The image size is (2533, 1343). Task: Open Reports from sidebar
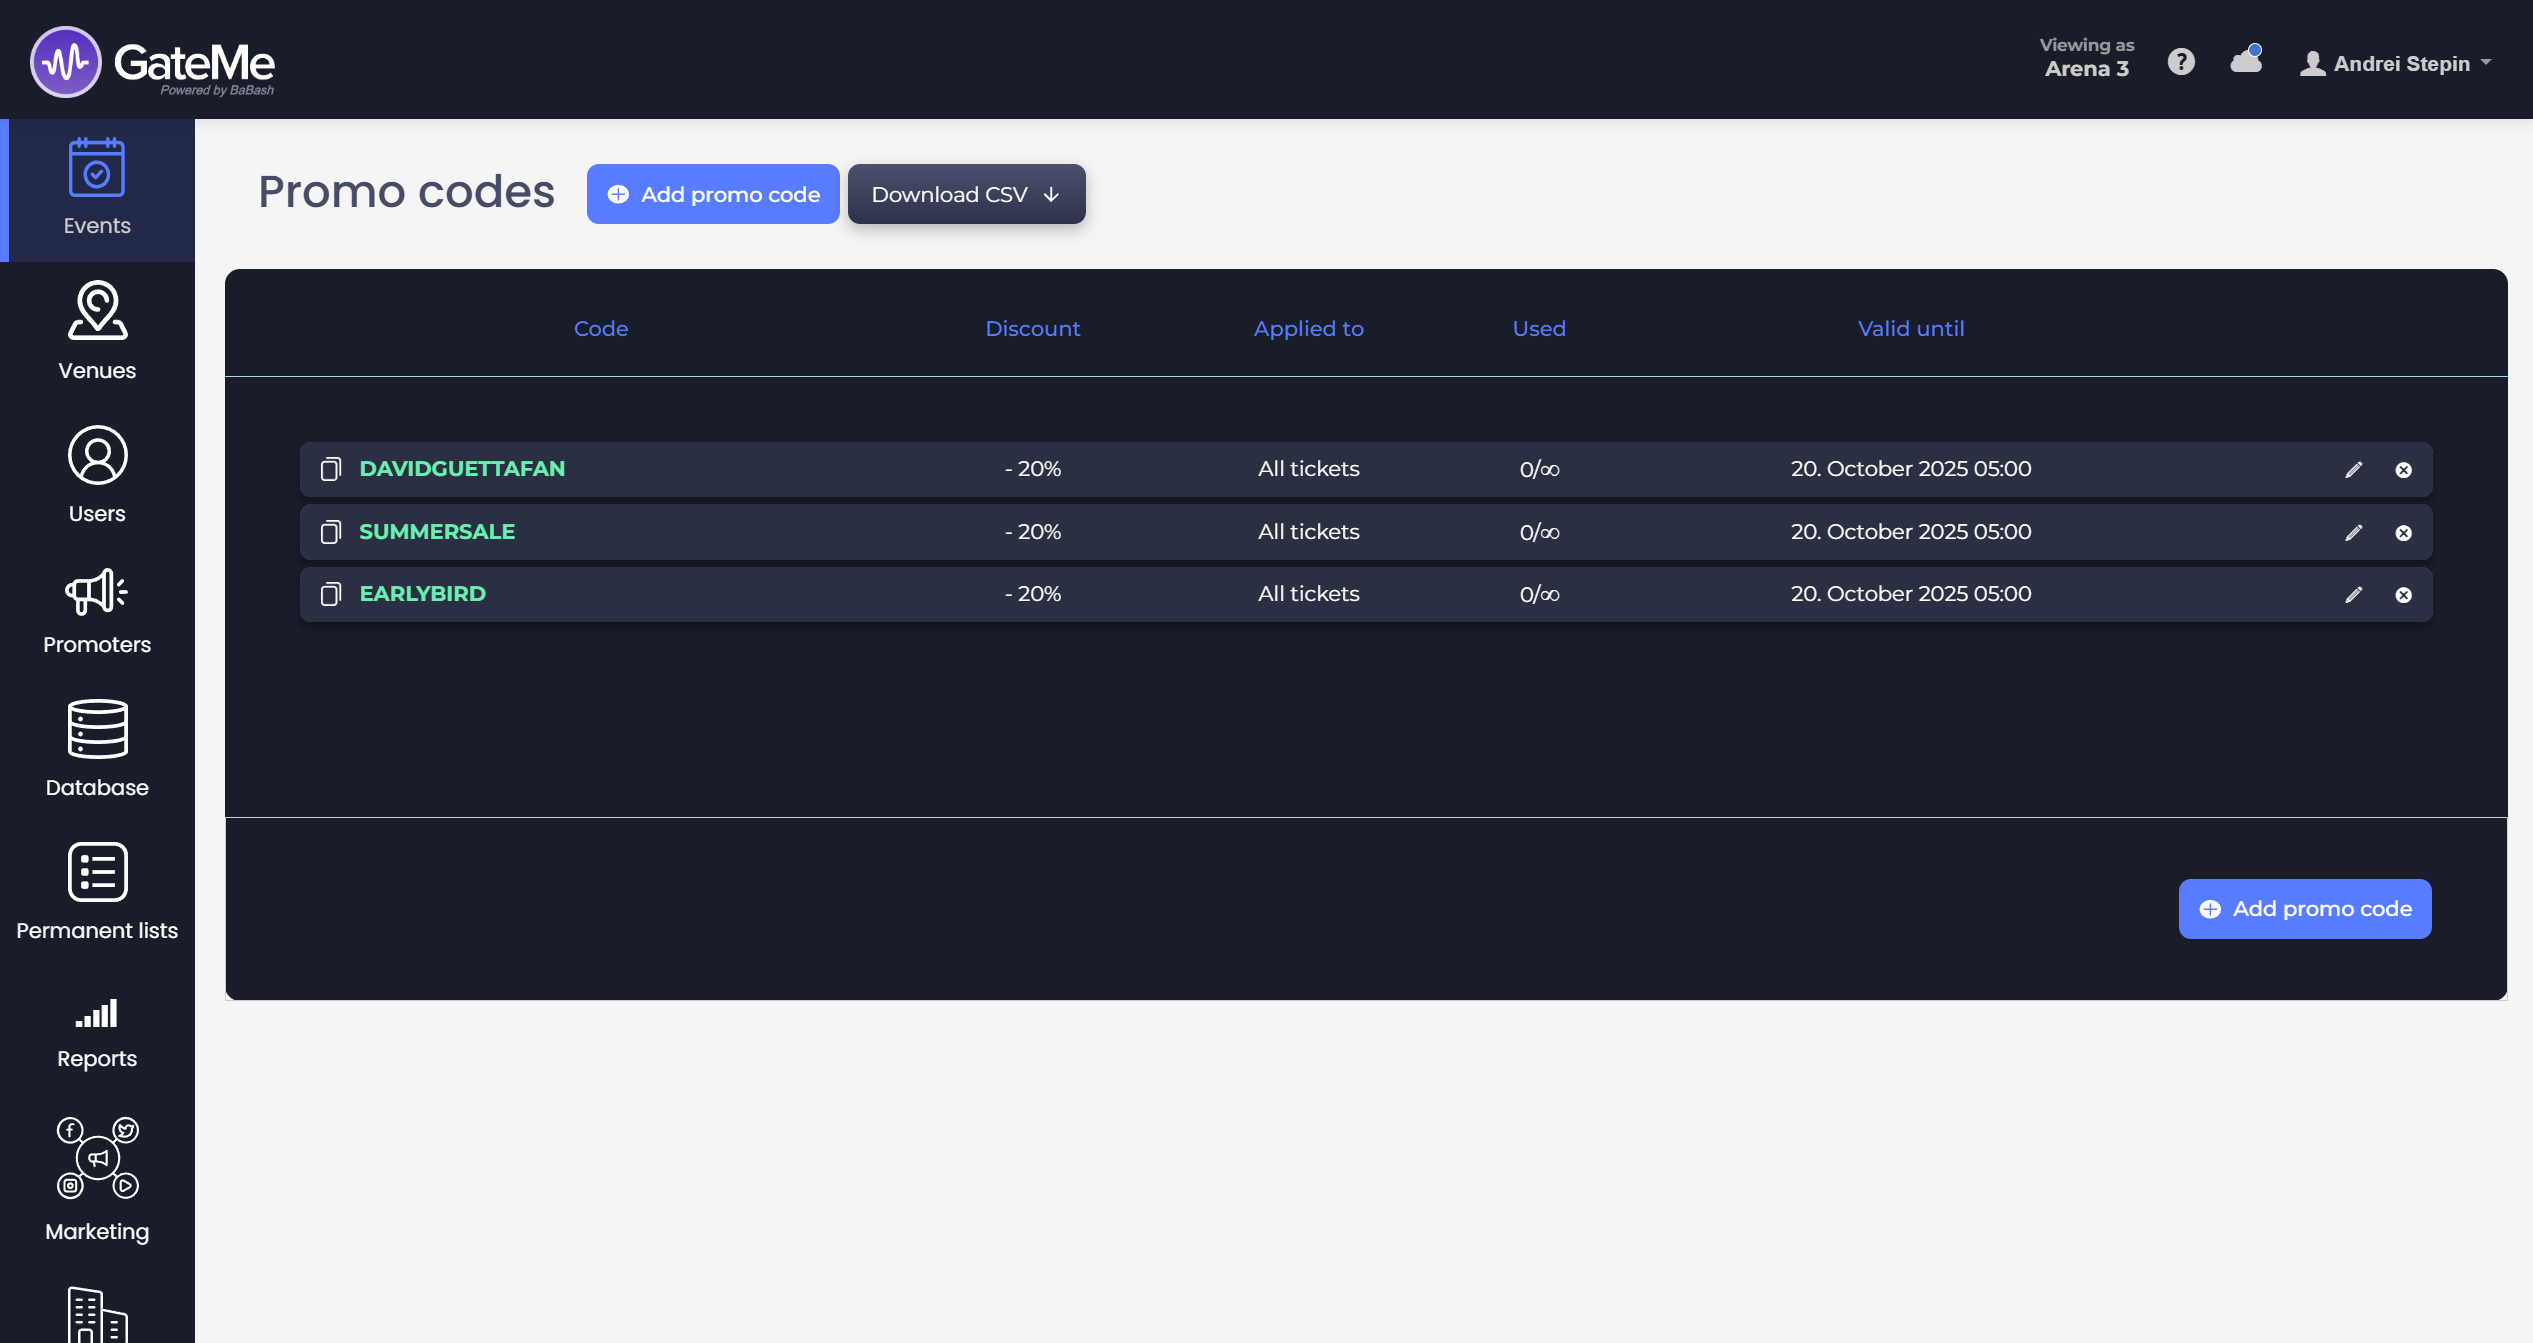(97, 1033)
